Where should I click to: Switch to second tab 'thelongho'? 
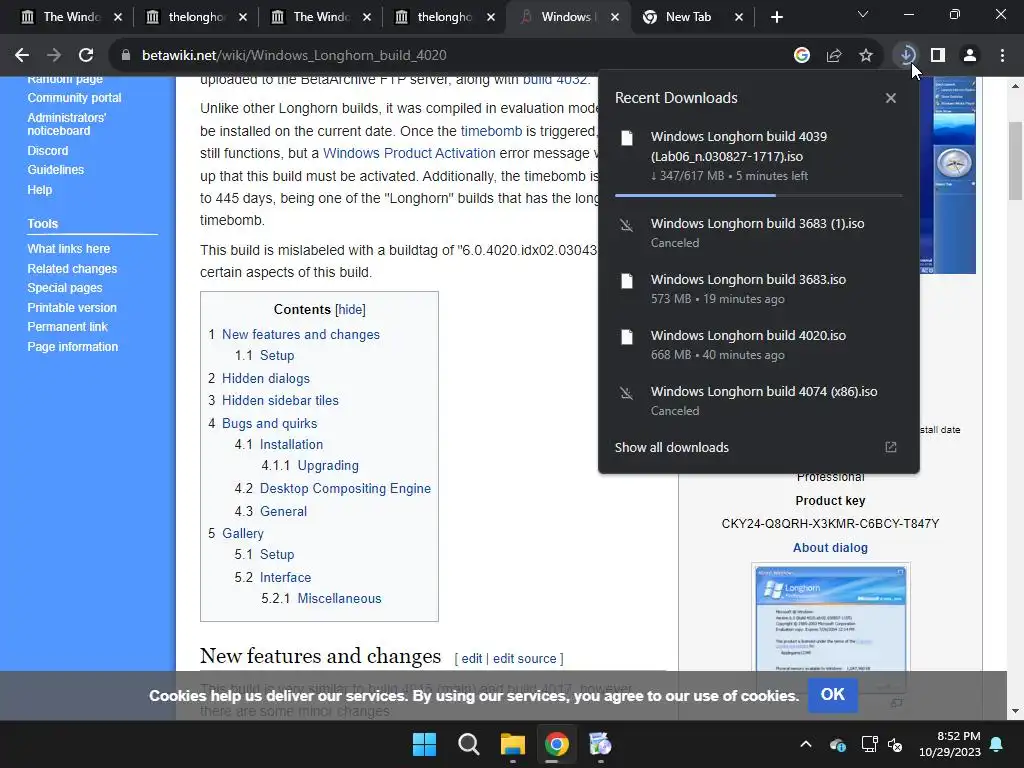(196, 17)
